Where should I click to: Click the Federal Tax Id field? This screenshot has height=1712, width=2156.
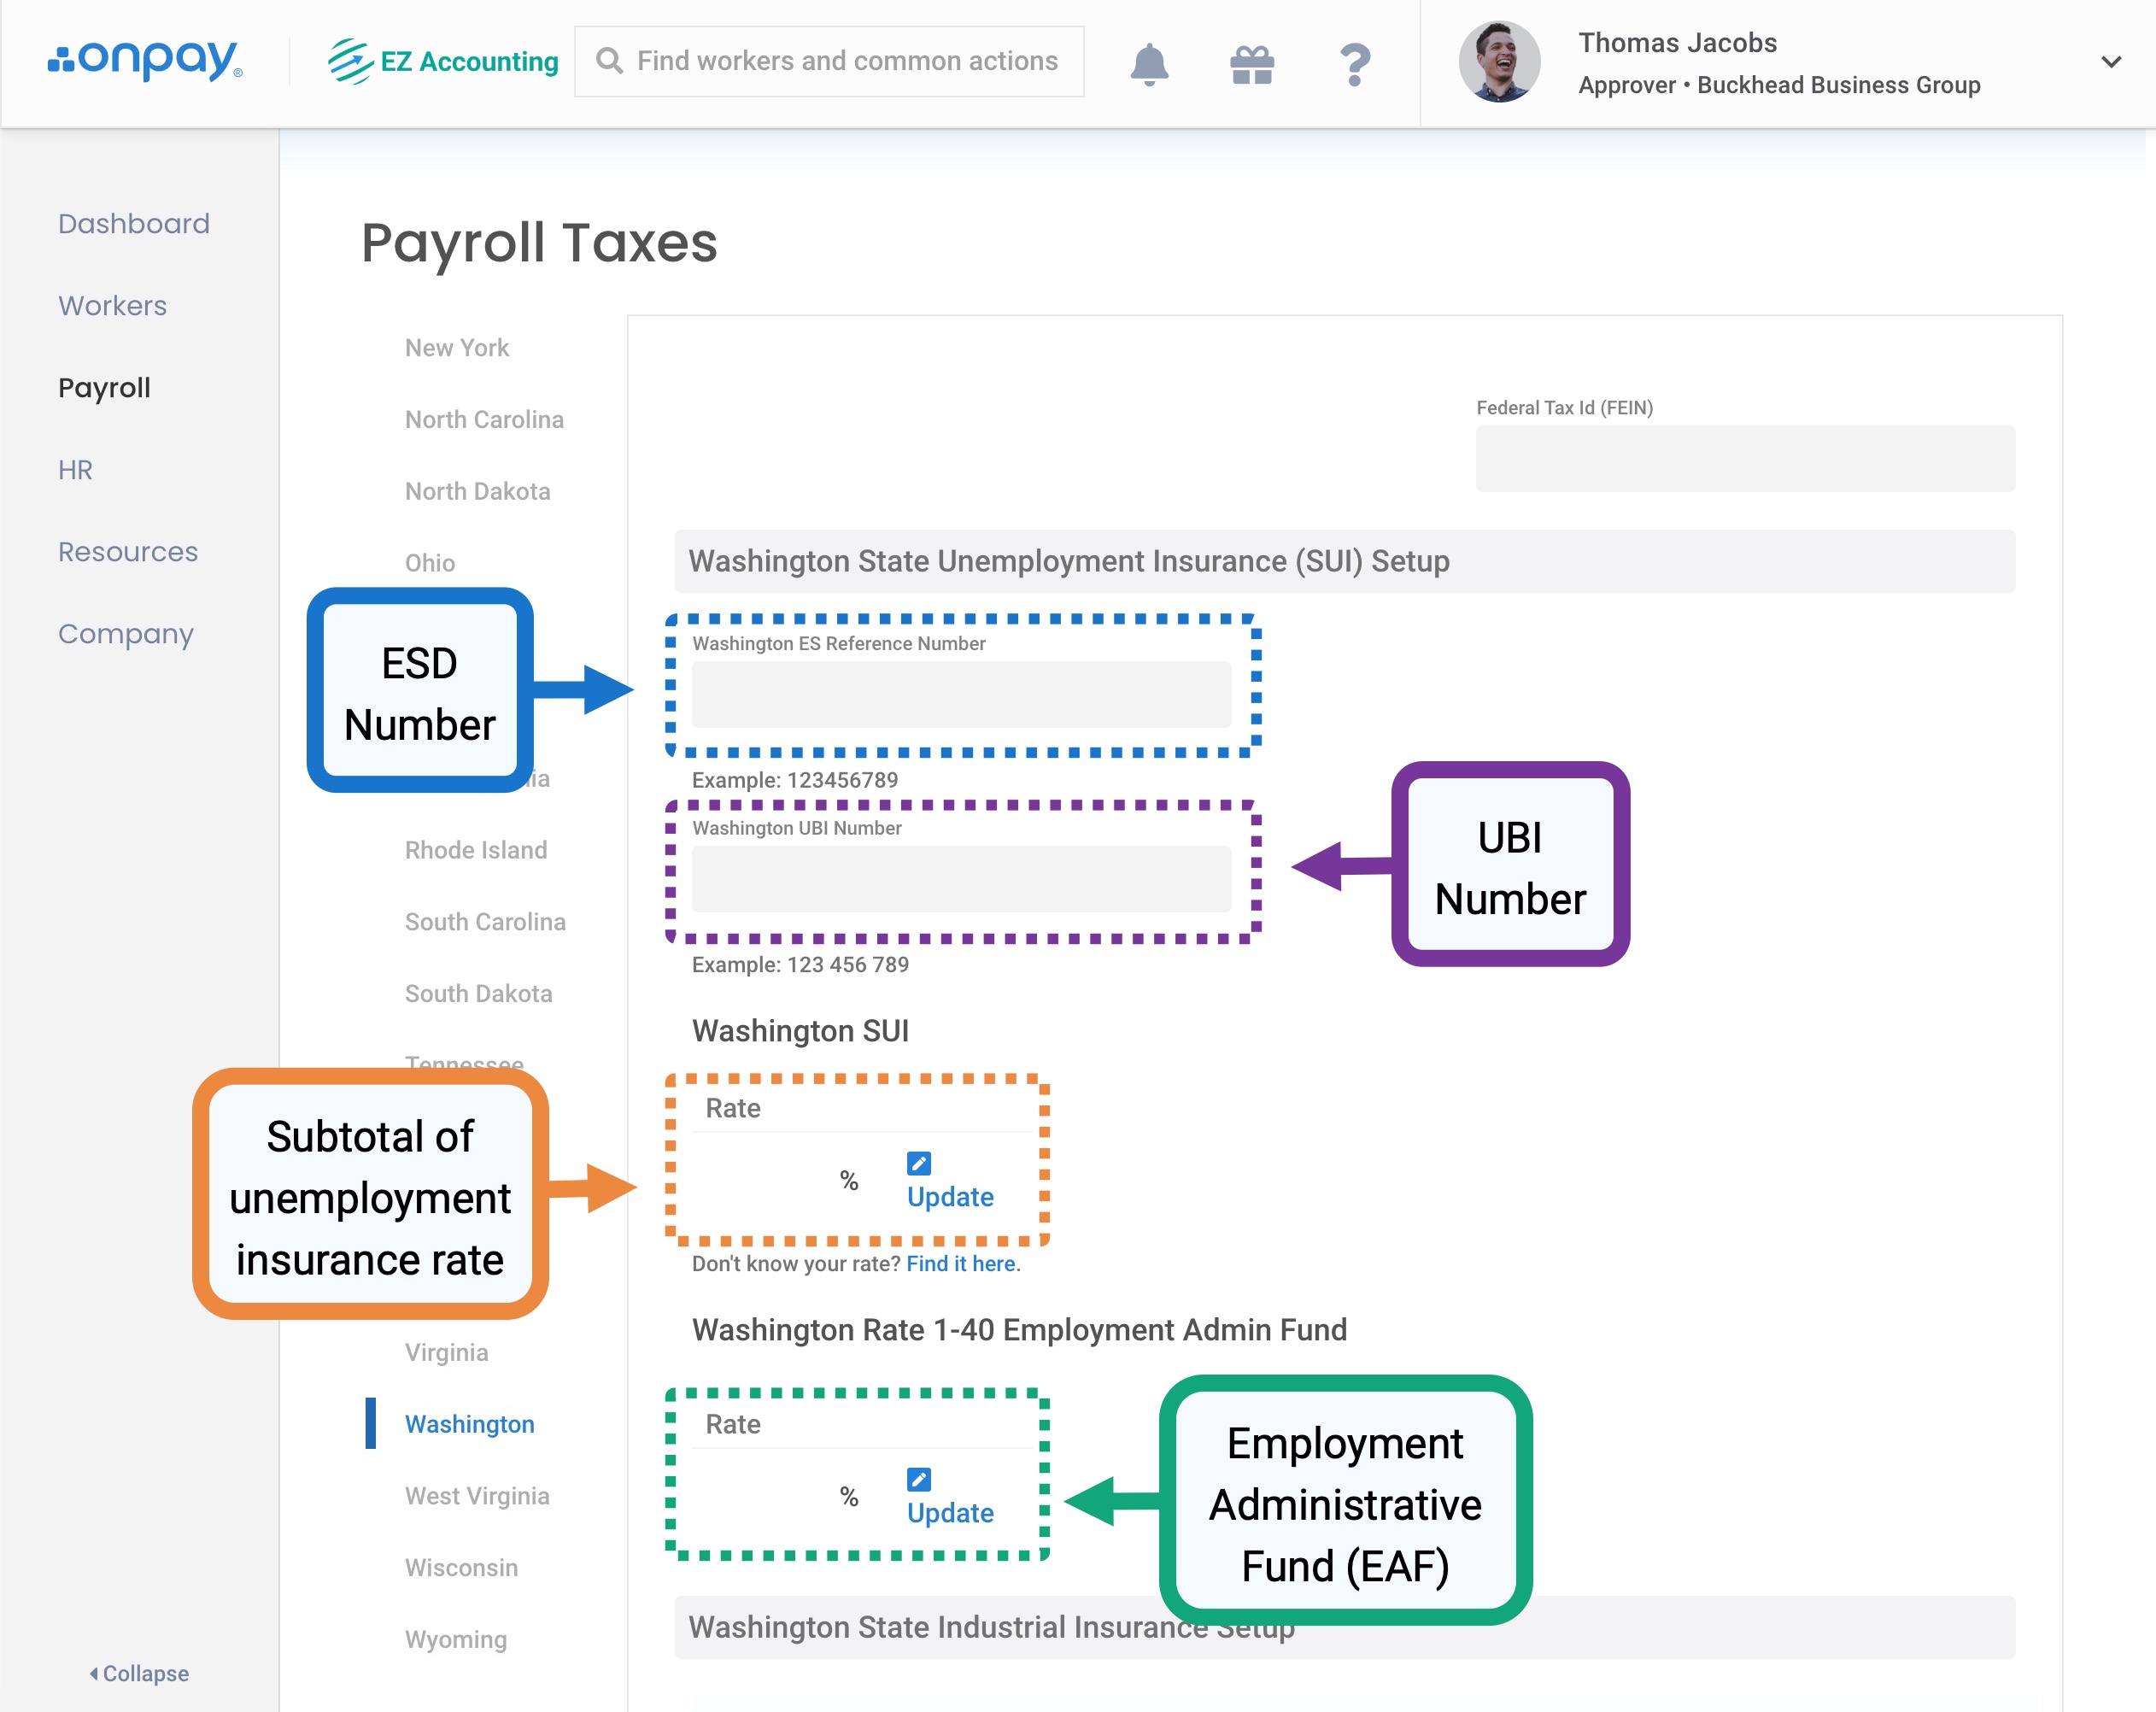(x=1744, y=459)
